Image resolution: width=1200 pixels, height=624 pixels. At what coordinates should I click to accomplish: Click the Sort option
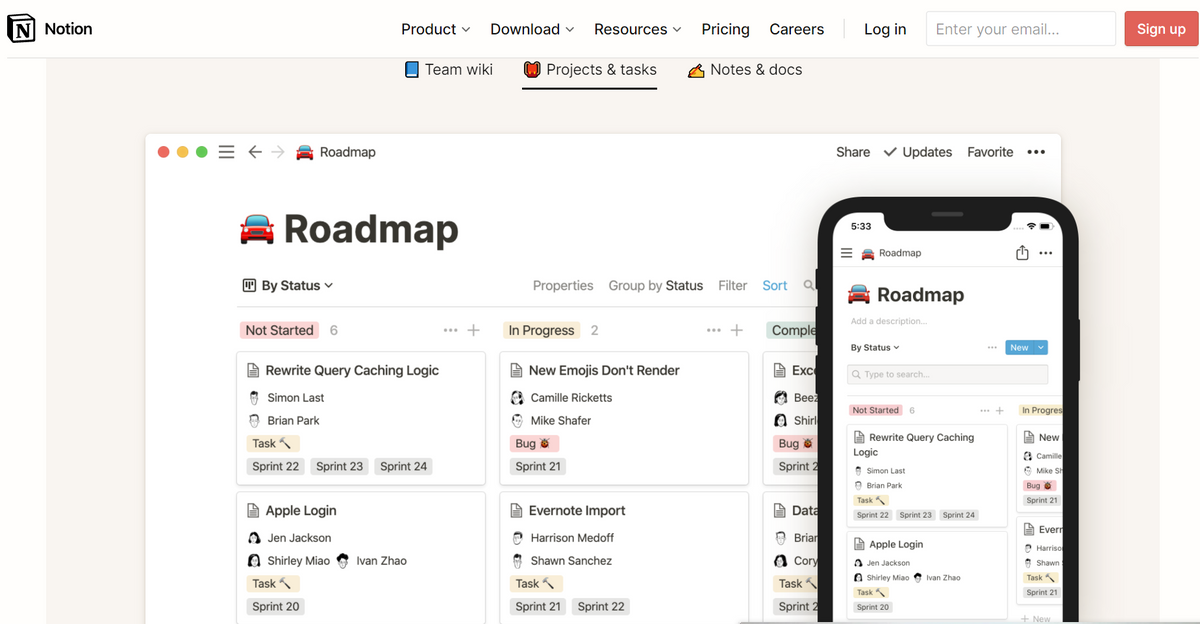[x=775, y=285]
